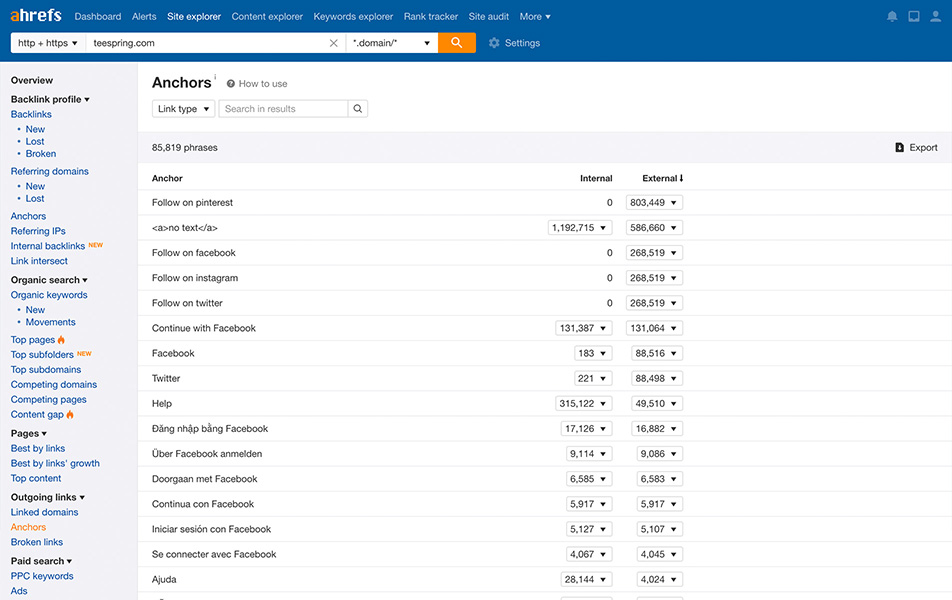This screenshot has height=600, width=952.
Task: Open the Overview page in sidebar
Action: 32,80
